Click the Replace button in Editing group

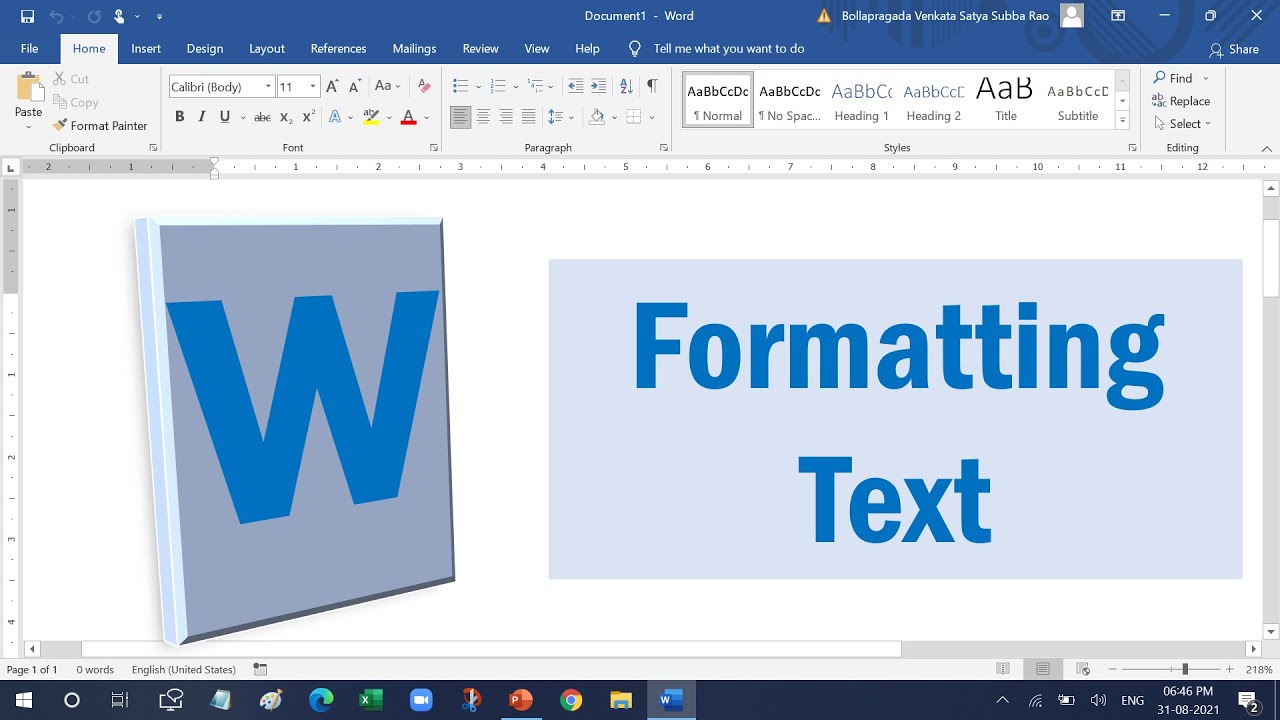coord(1181,101)
